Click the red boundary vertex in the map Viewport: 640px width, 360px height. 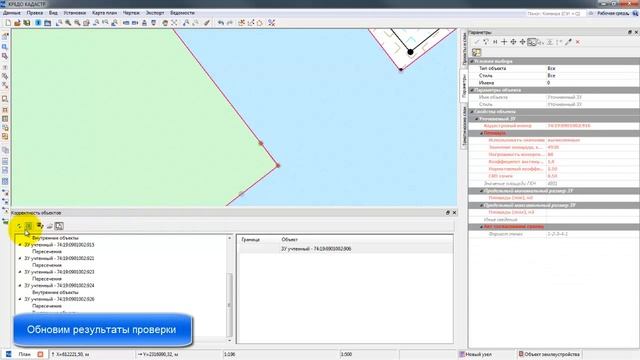pos(278,165)
